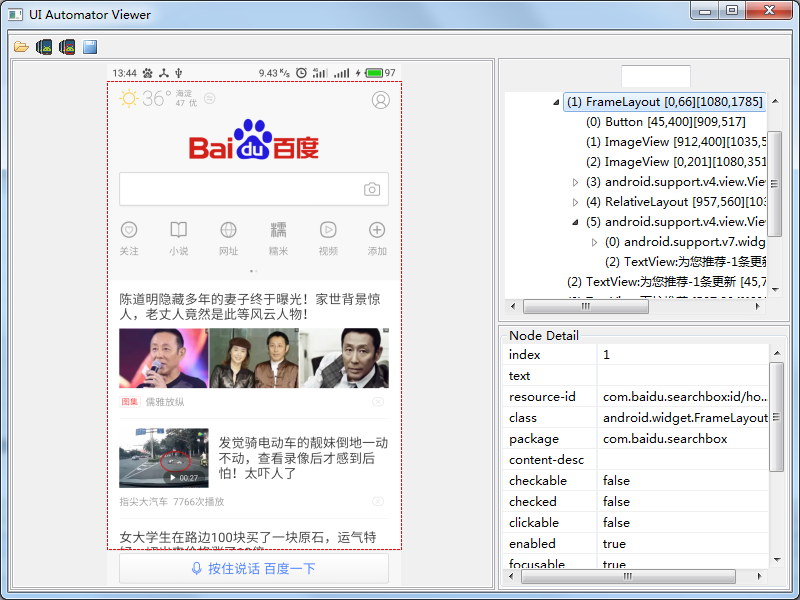Click the content-desc property row label
Screen dimensions: 800x600
(x=546, y=460)
